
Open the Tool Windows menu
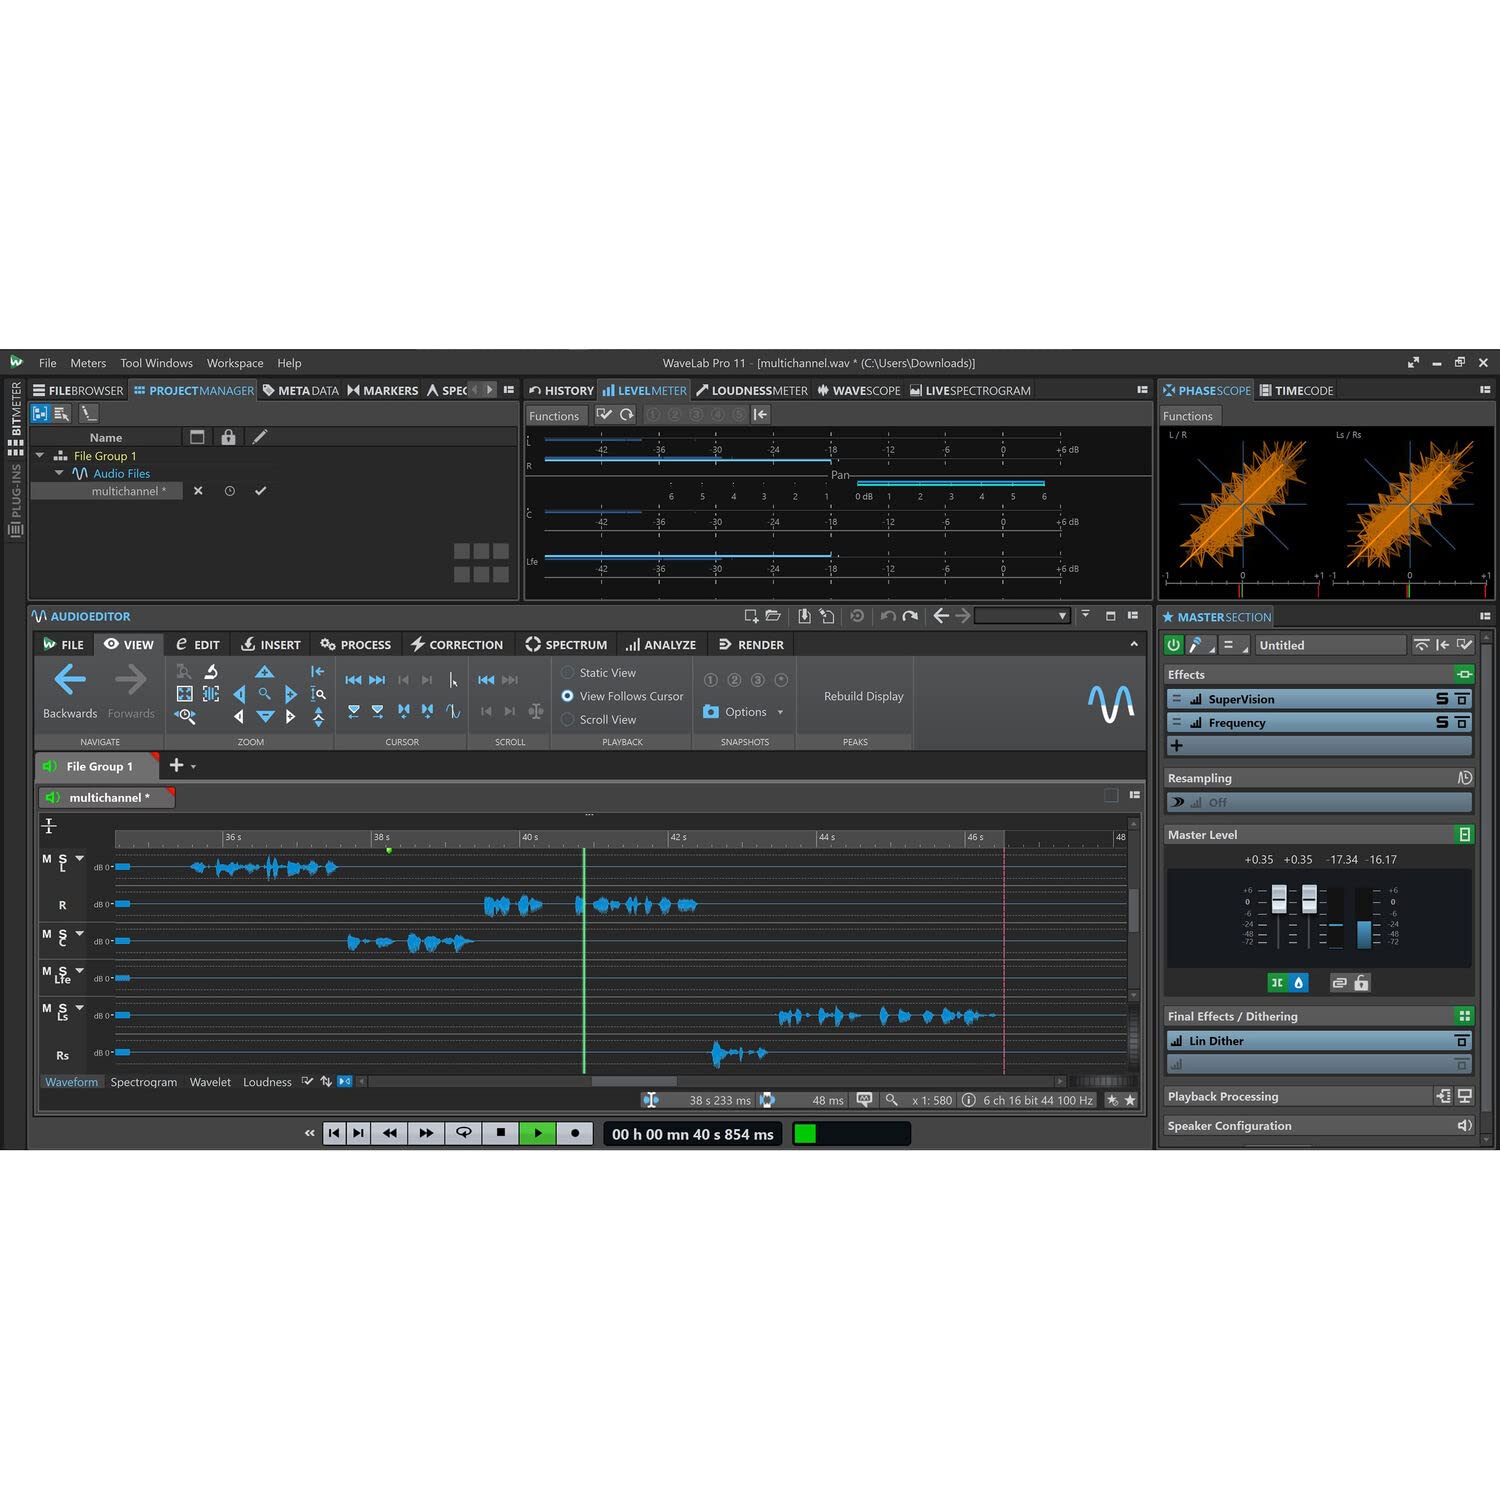coord(156,363)
